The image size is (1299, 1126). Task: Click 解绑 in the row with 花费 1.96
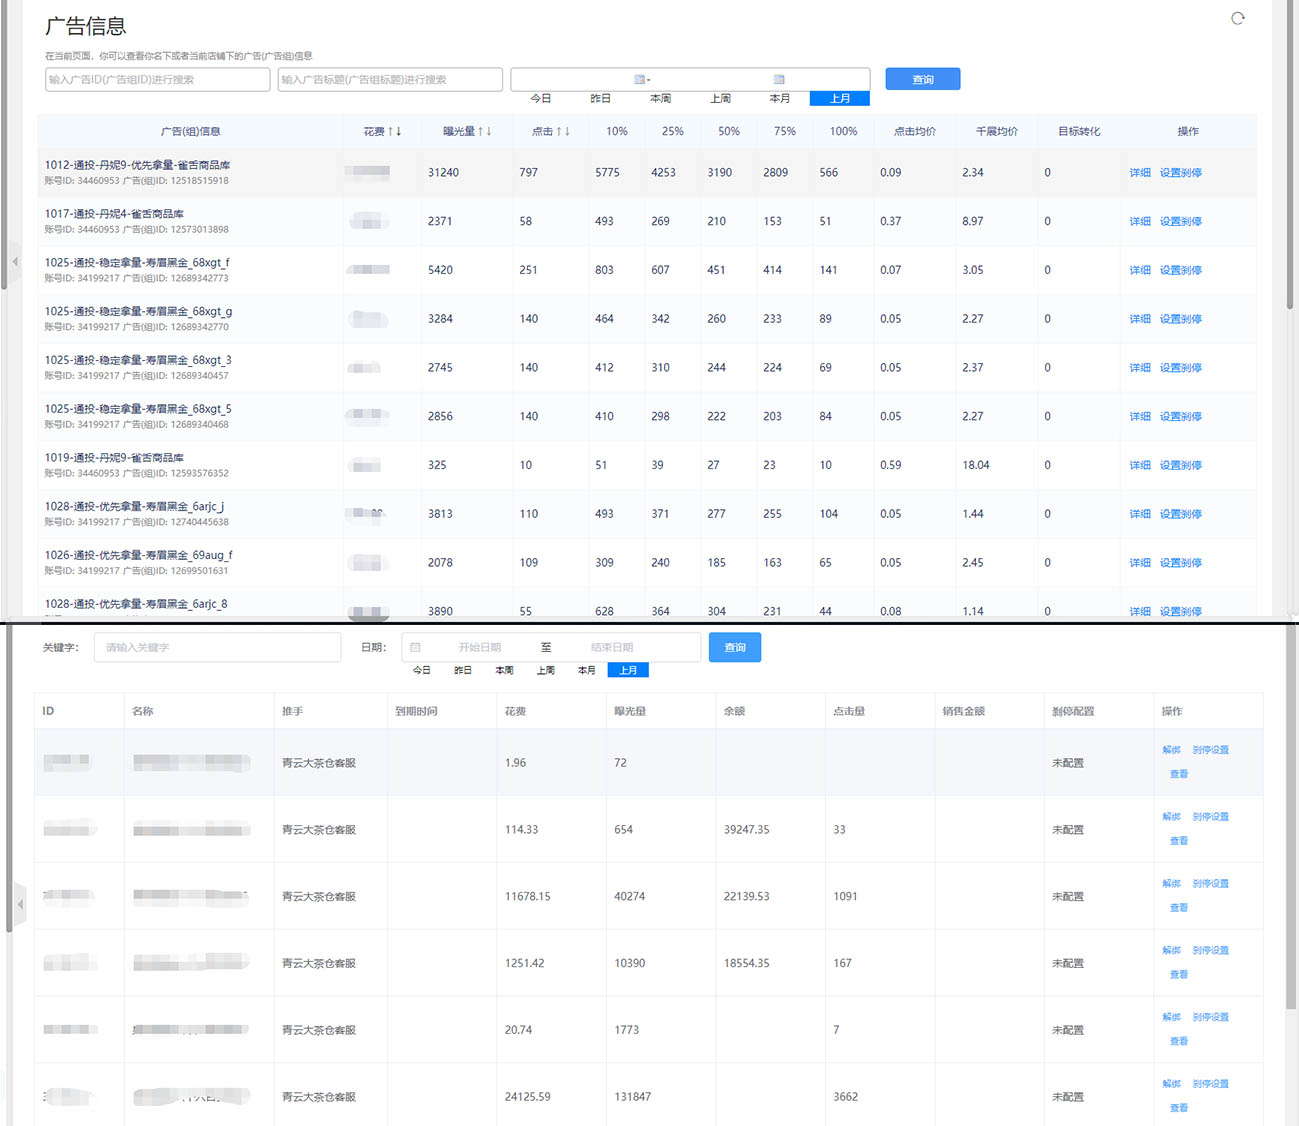(1171, 750)
